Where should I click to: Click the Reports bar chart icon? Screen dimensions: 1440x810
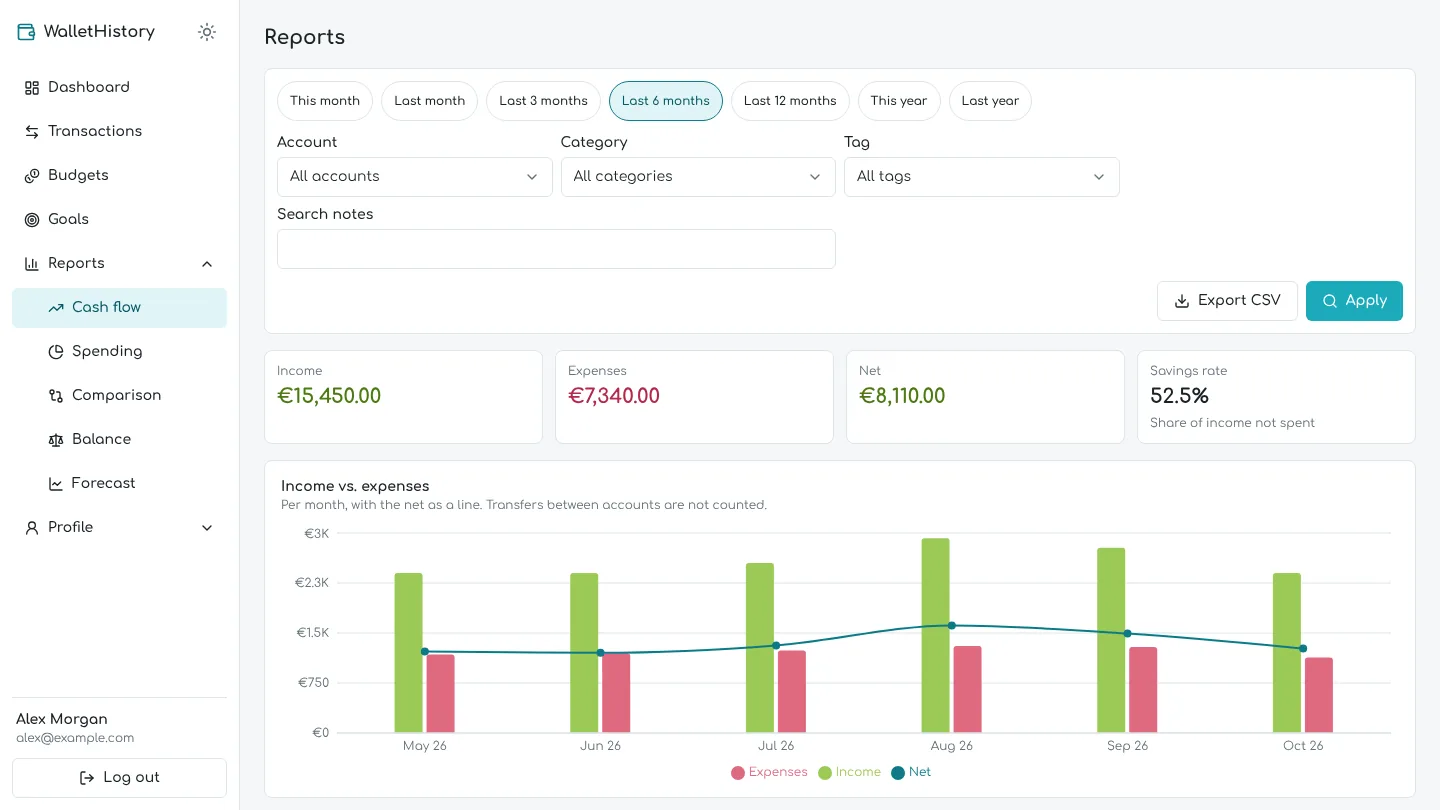click(32, 264)
